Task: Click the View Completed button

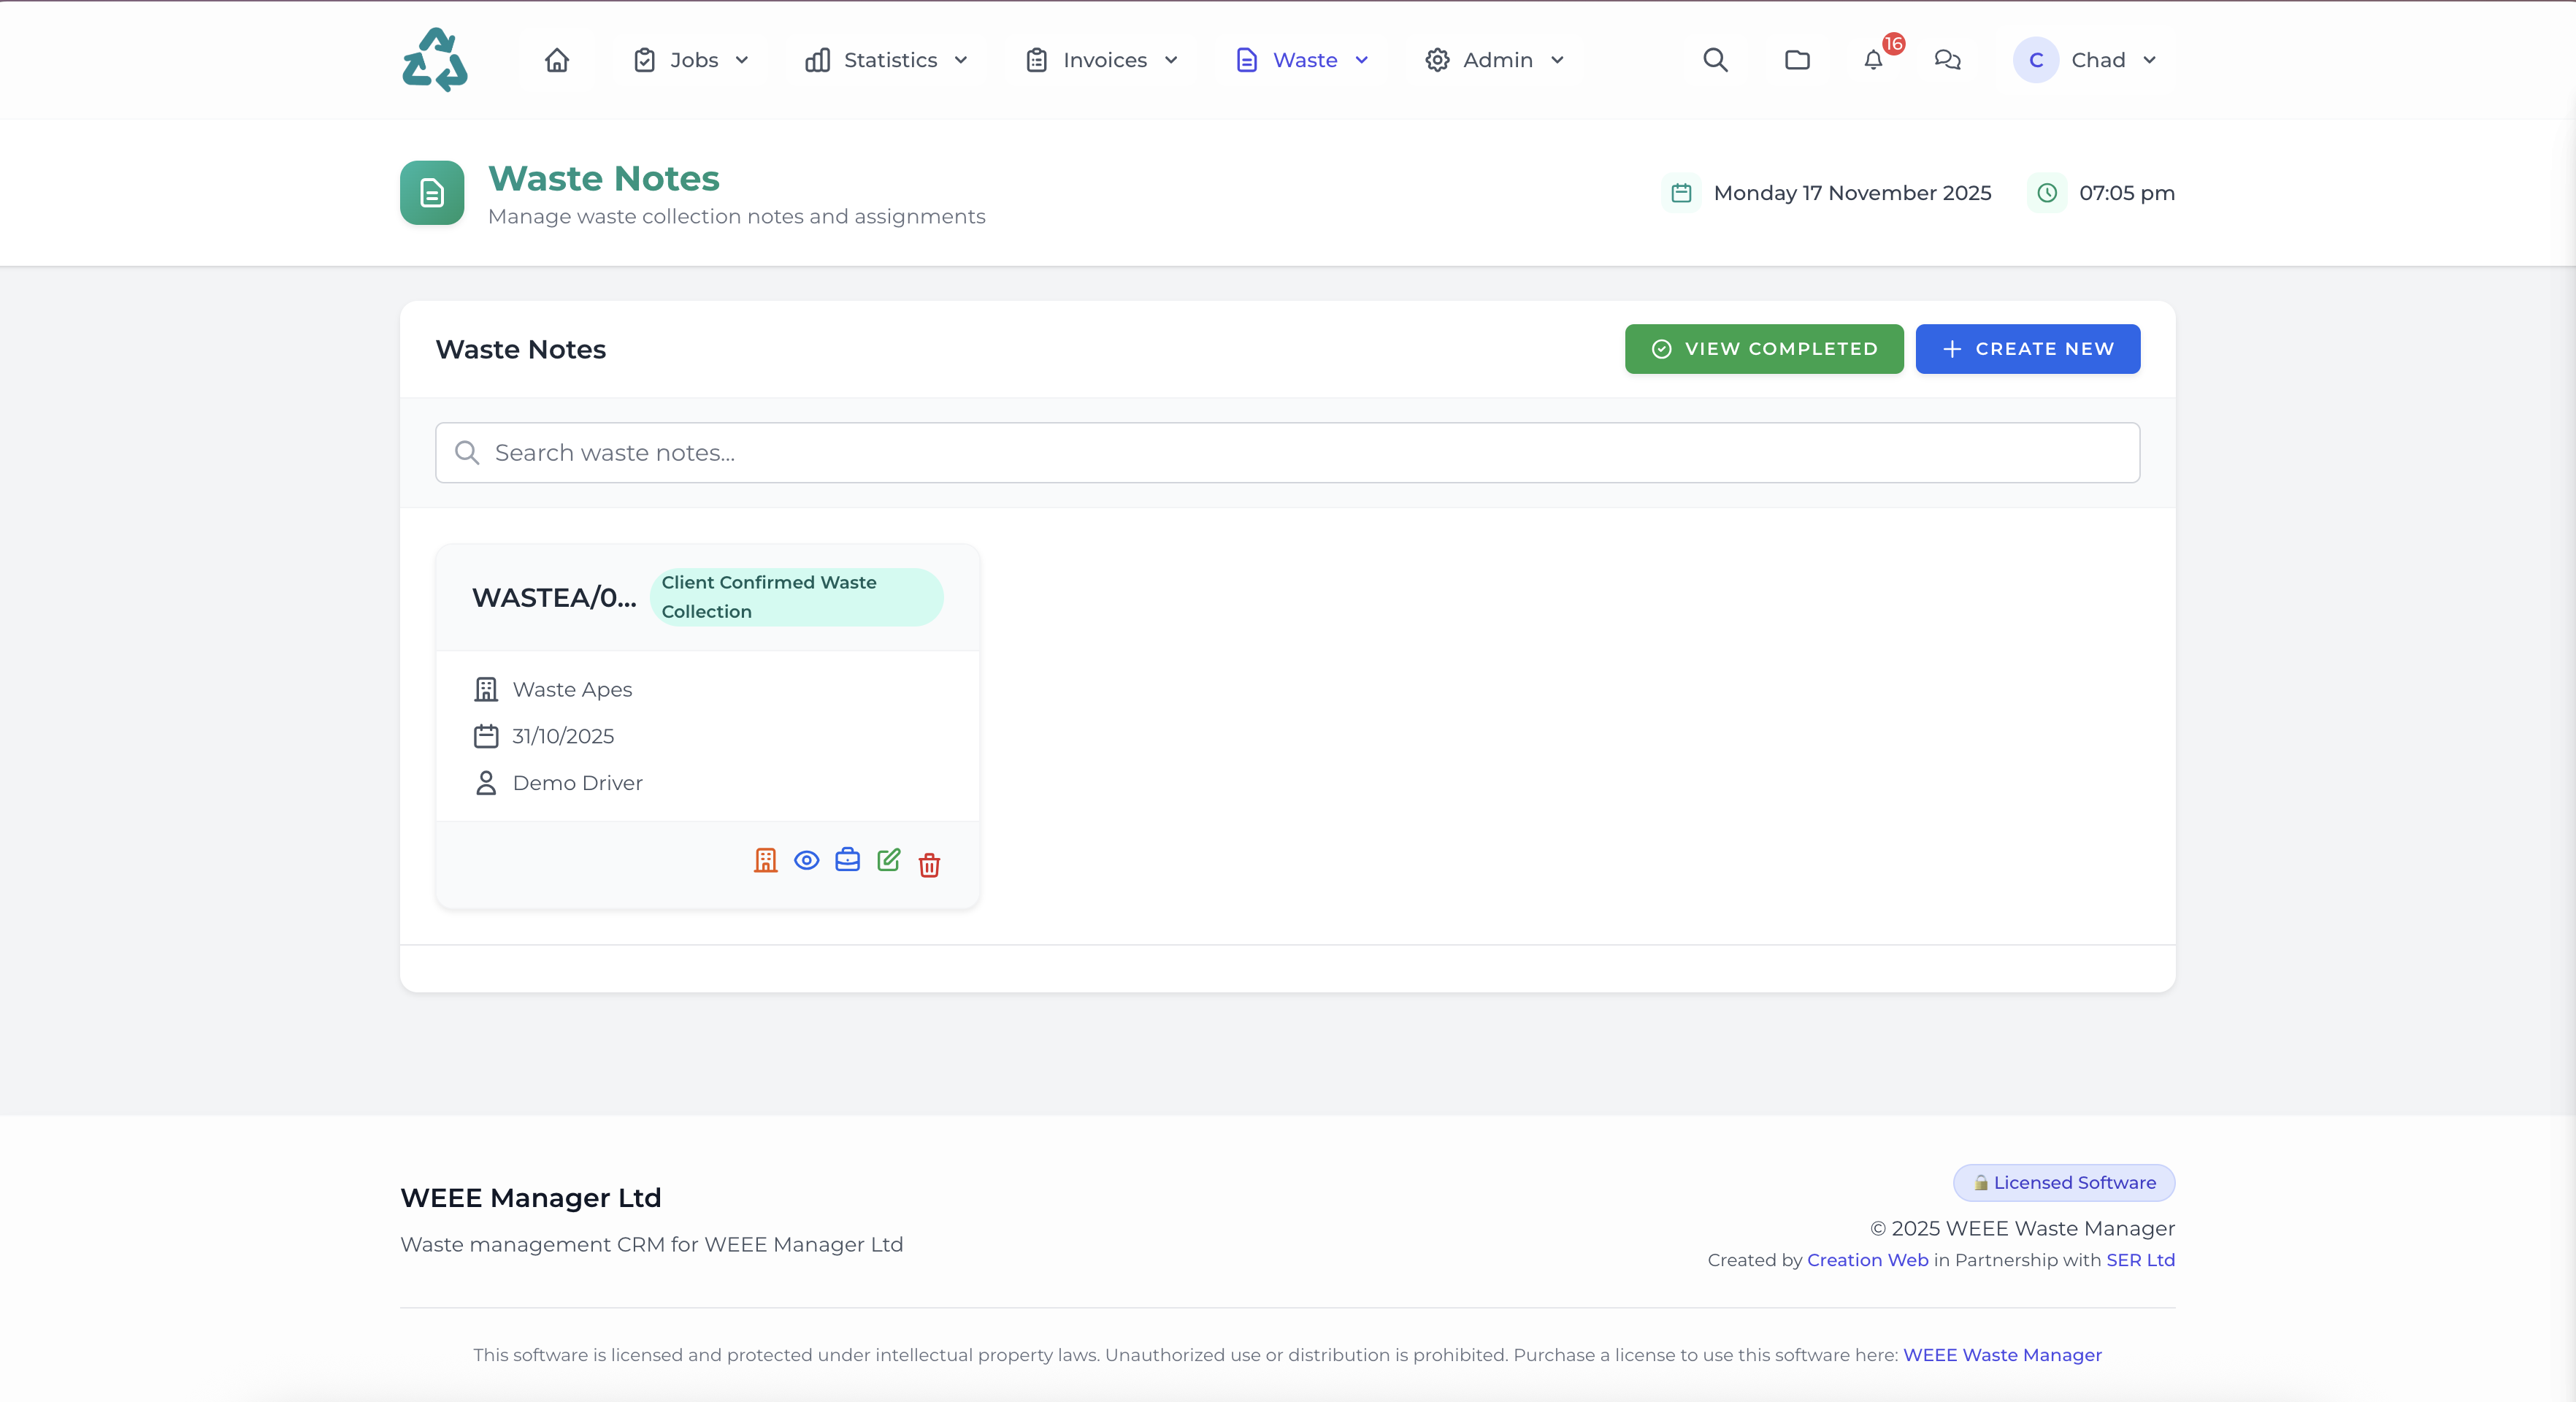Action: pos(1763,349)
